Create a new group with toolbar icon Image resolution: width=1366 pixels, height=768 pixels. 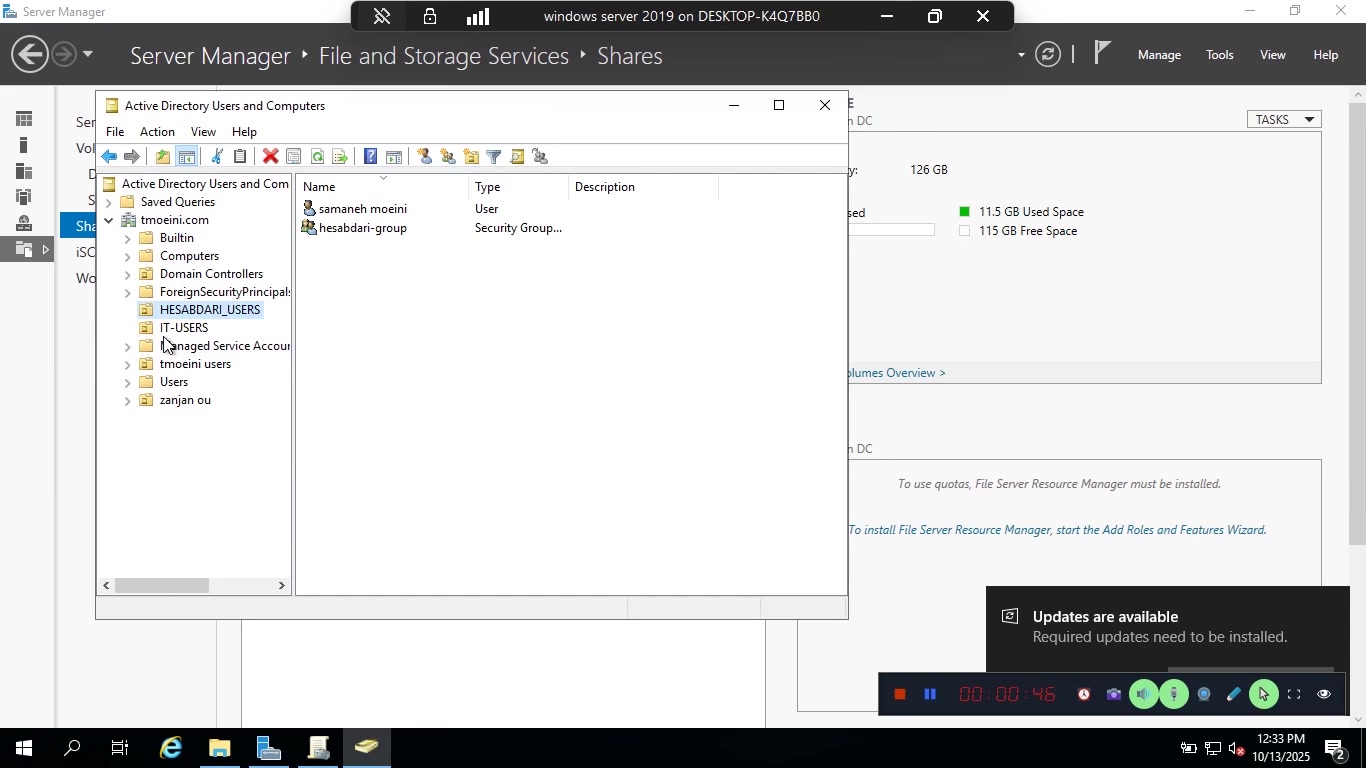pos(447,157)
